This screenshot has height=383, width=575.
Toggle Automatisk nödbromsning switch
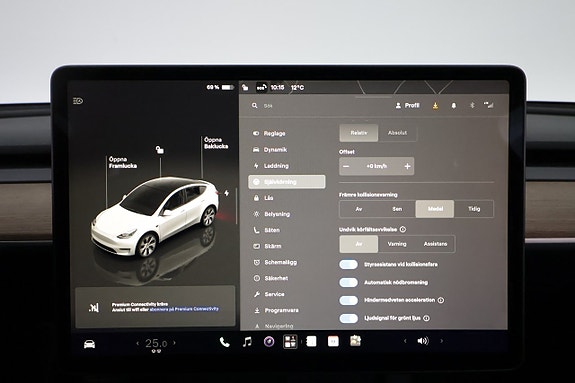[x=348, y=282]
